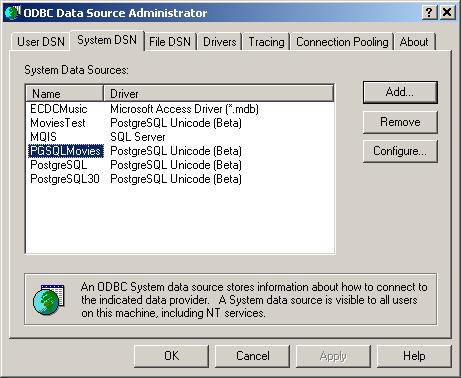Image resolution: width=461 pixels, height=378 pixels.
Task: Click the greyed-out Apply button
Action: (x=333, y=356)
